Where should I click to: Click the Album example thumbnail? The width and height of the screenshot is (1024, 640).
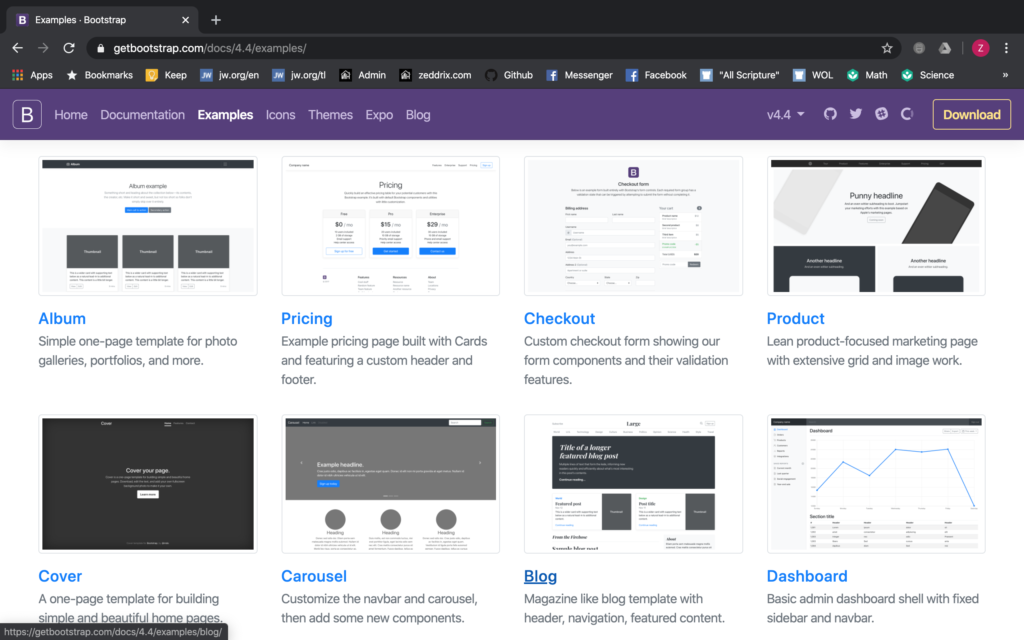[x=148, y=226]
